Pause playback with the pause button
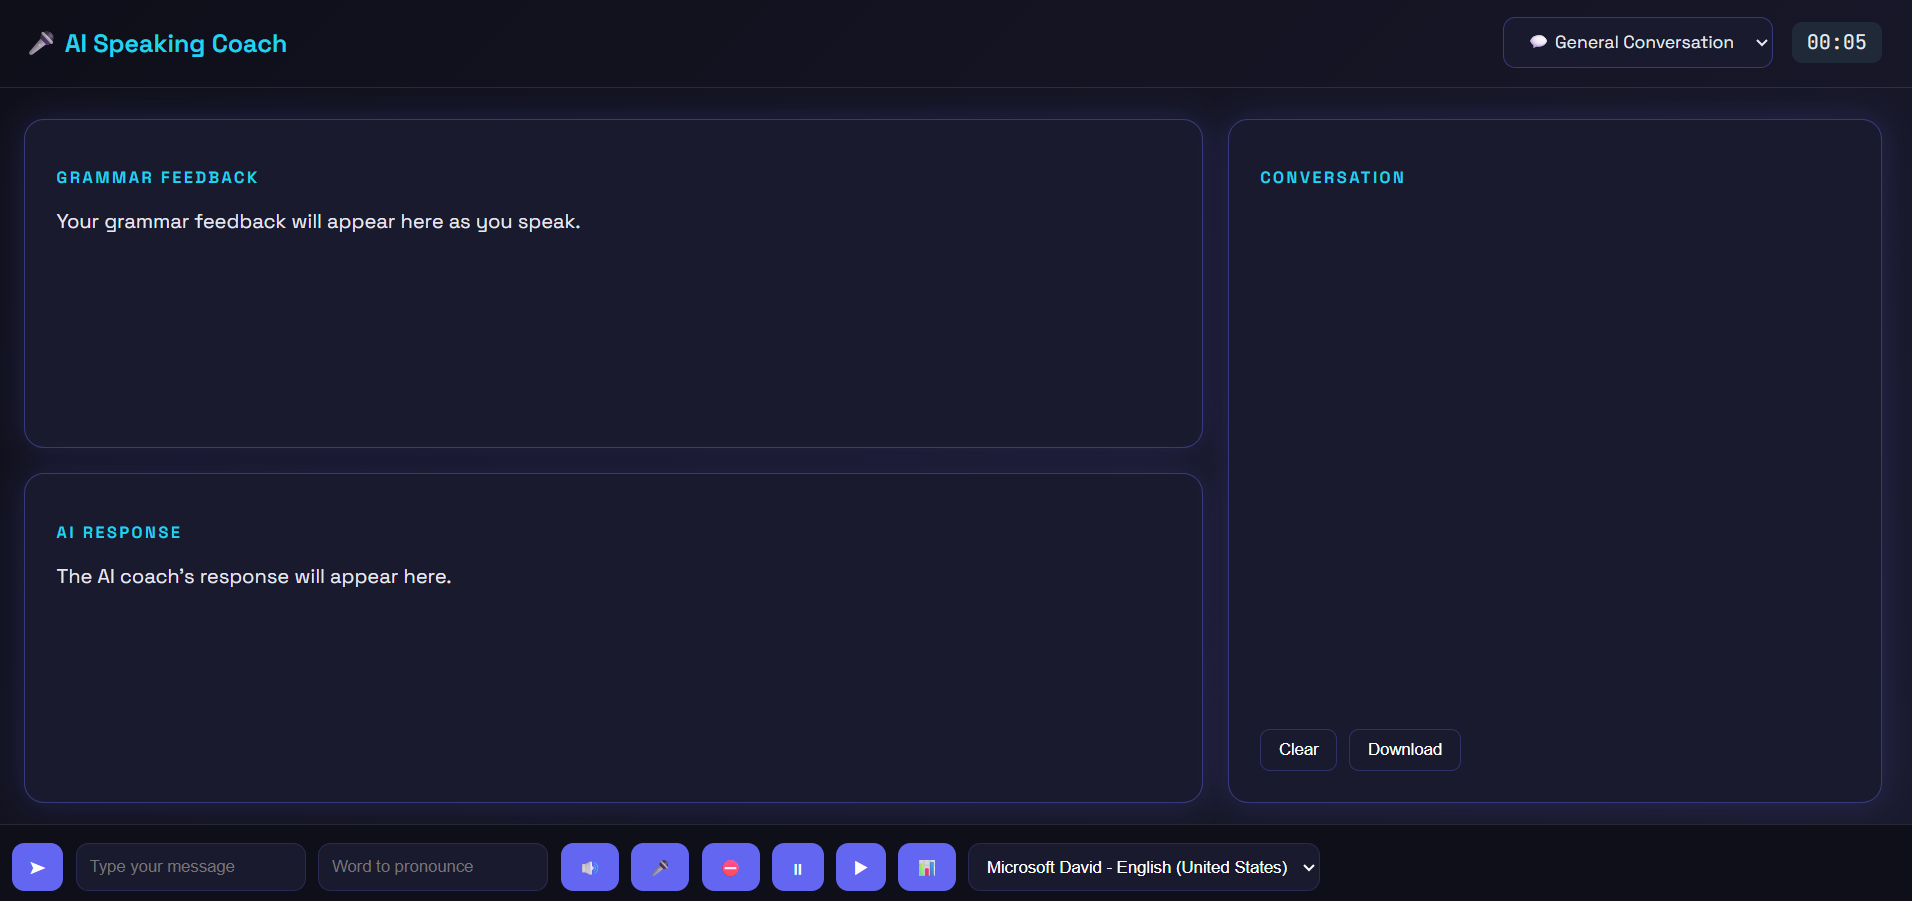This screenshot has height=901, width=1912. point(797,867)
